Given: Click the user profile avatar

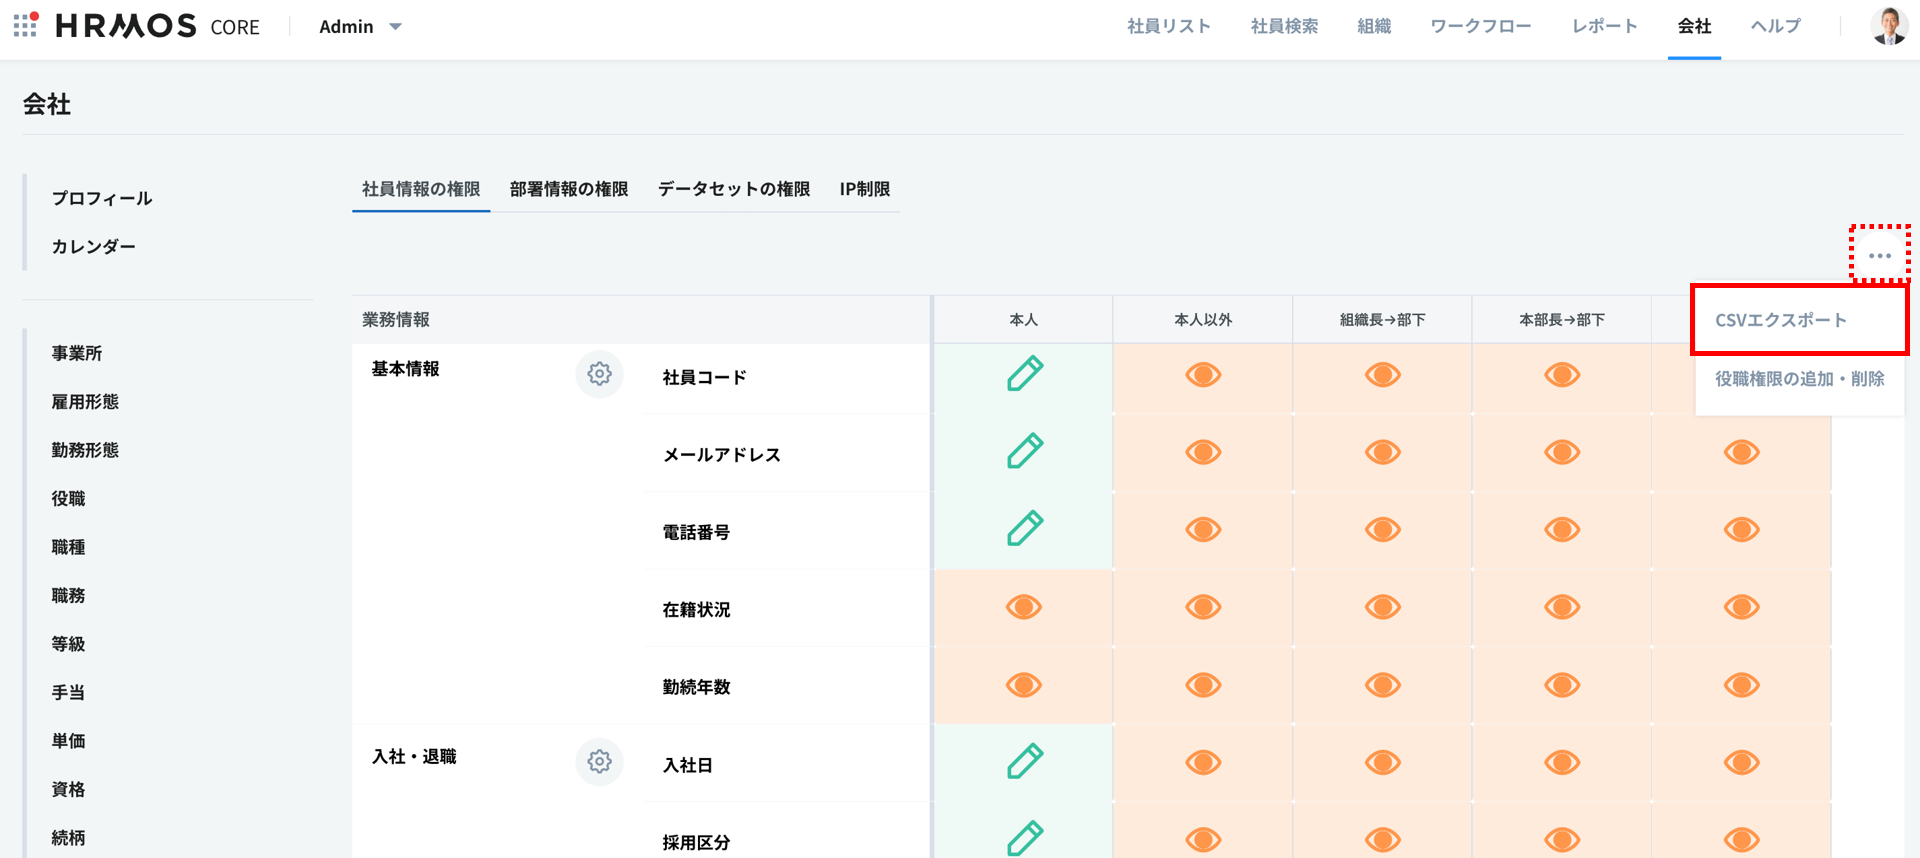Looking at the screenshot, I should [1888, 26].
